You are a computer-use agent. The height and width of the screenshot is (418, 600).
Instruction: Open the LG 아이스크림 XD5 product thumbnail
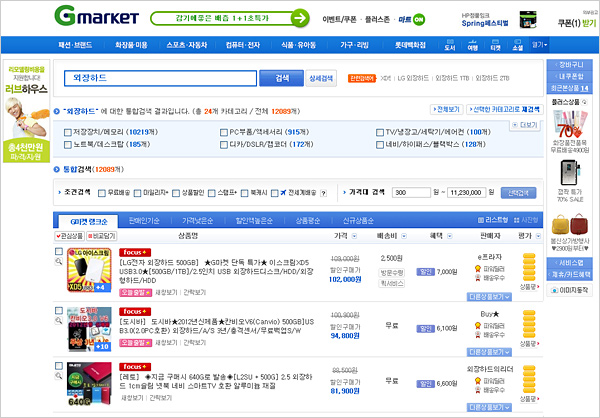(x=89, y=270)
